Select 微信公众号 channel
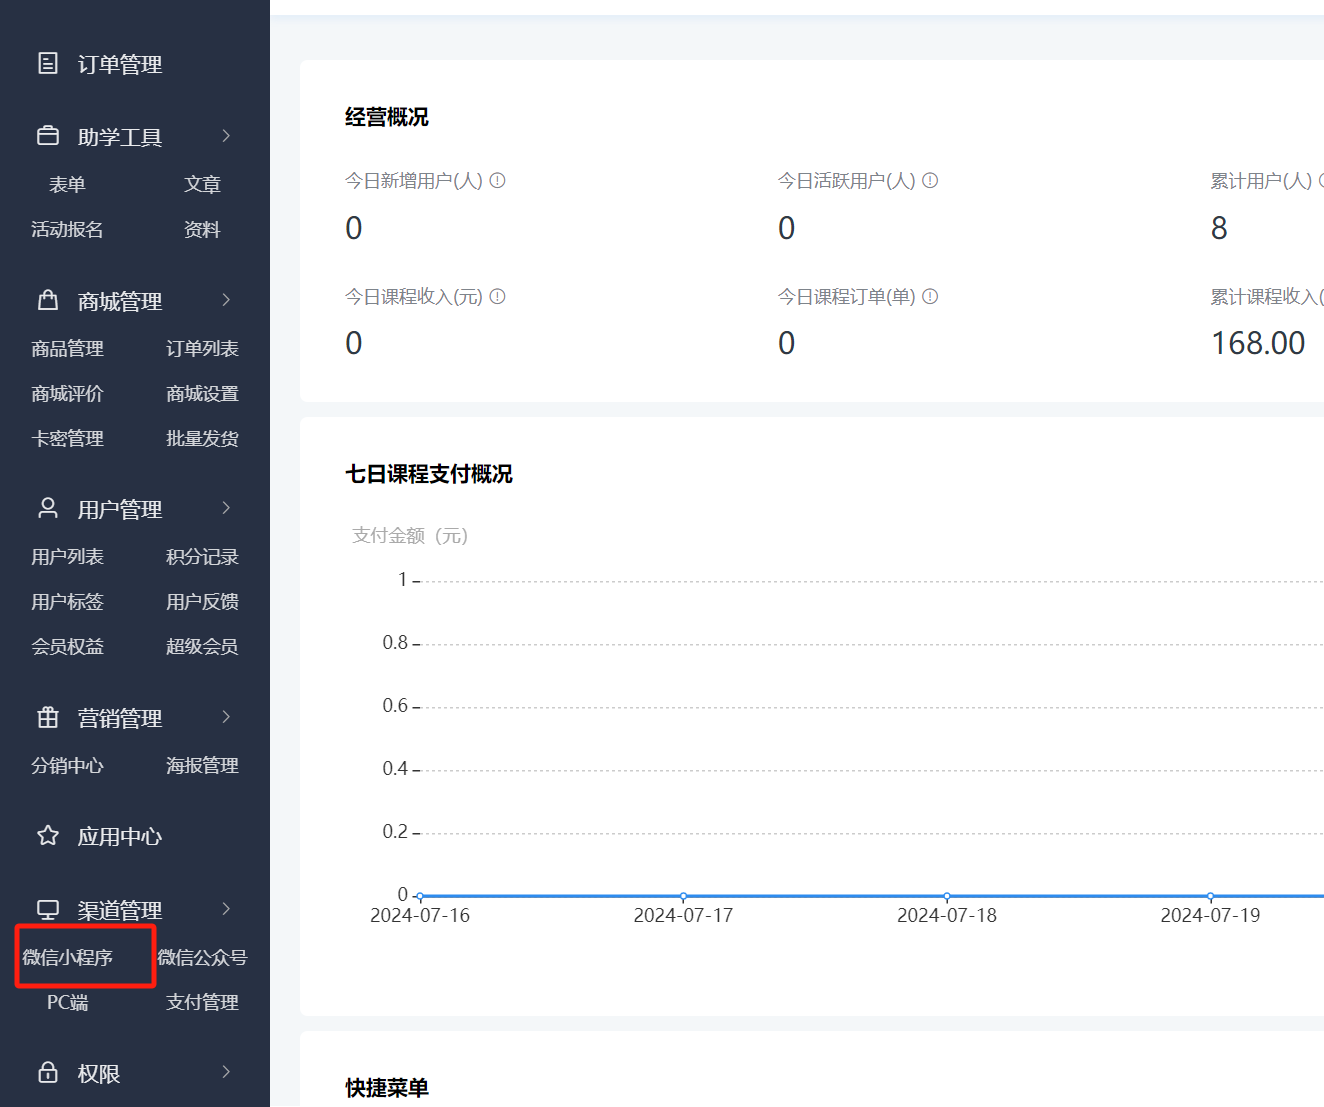Viewport: 1324px width, 1107px height. [202, 958]
